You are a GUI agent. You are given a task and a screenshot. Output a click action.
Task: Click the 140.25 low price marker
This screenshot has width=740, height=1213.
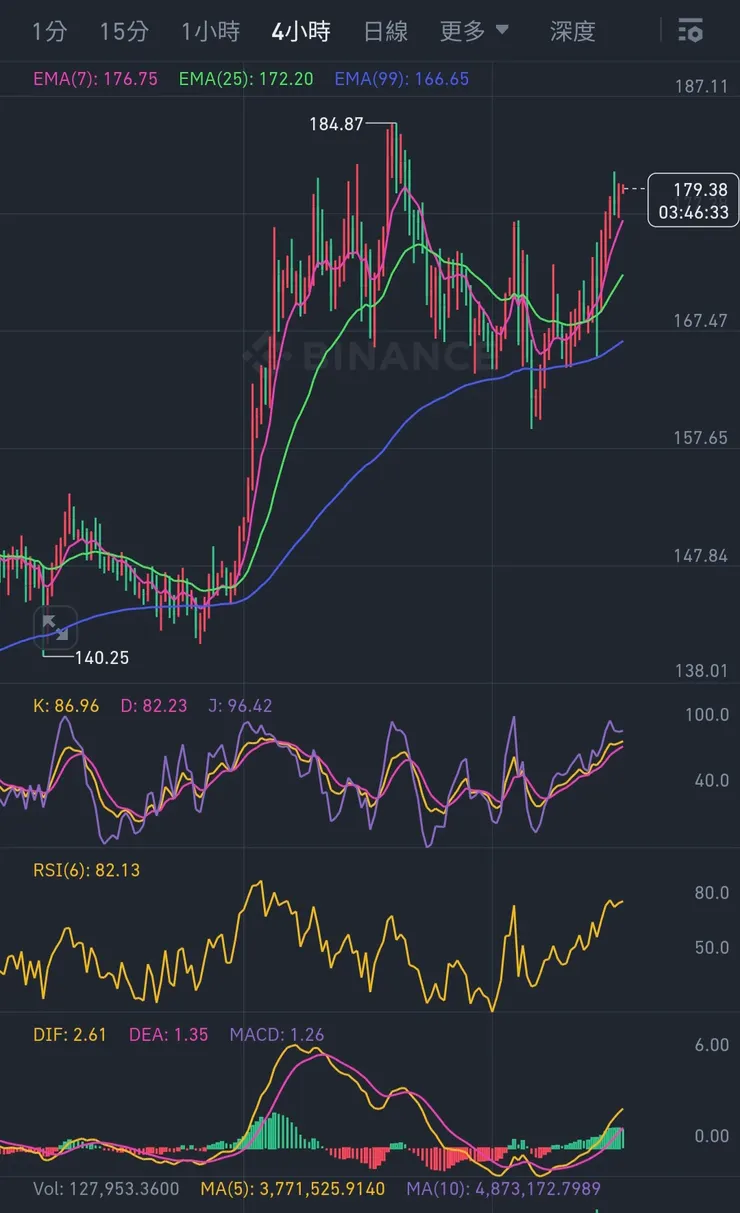pyautogui.click(x=102, y=657)
